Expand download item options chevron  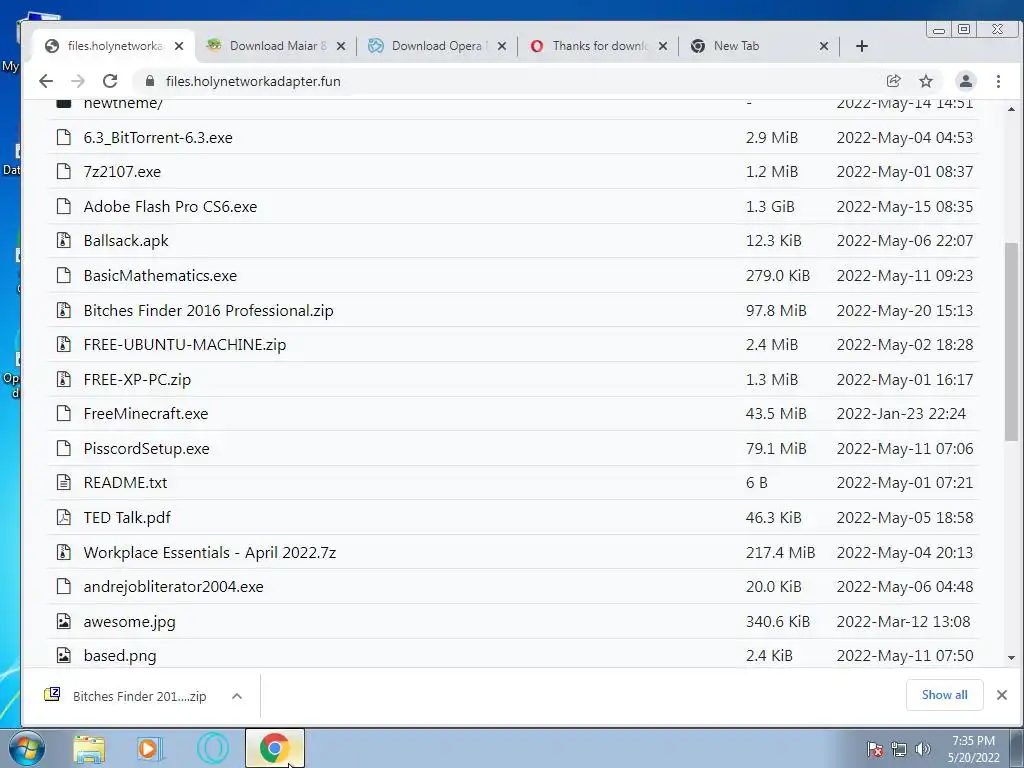pos(237,696)
